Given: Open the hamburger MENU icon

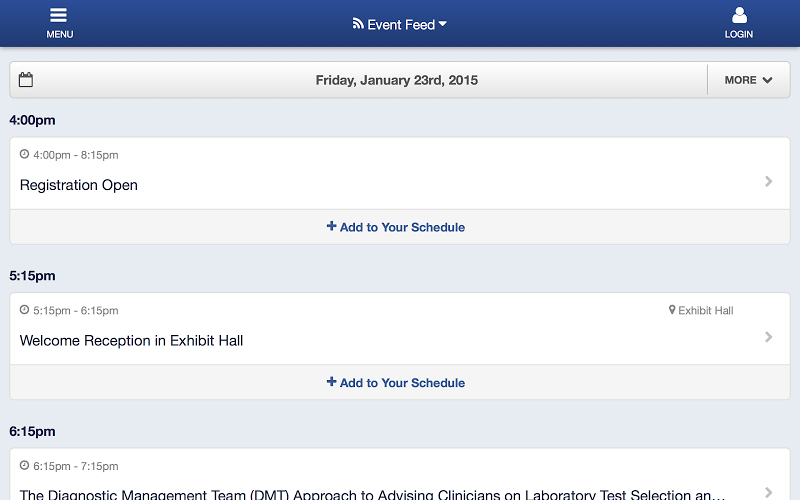Looking at the screenshot, I should click(59, 15).
